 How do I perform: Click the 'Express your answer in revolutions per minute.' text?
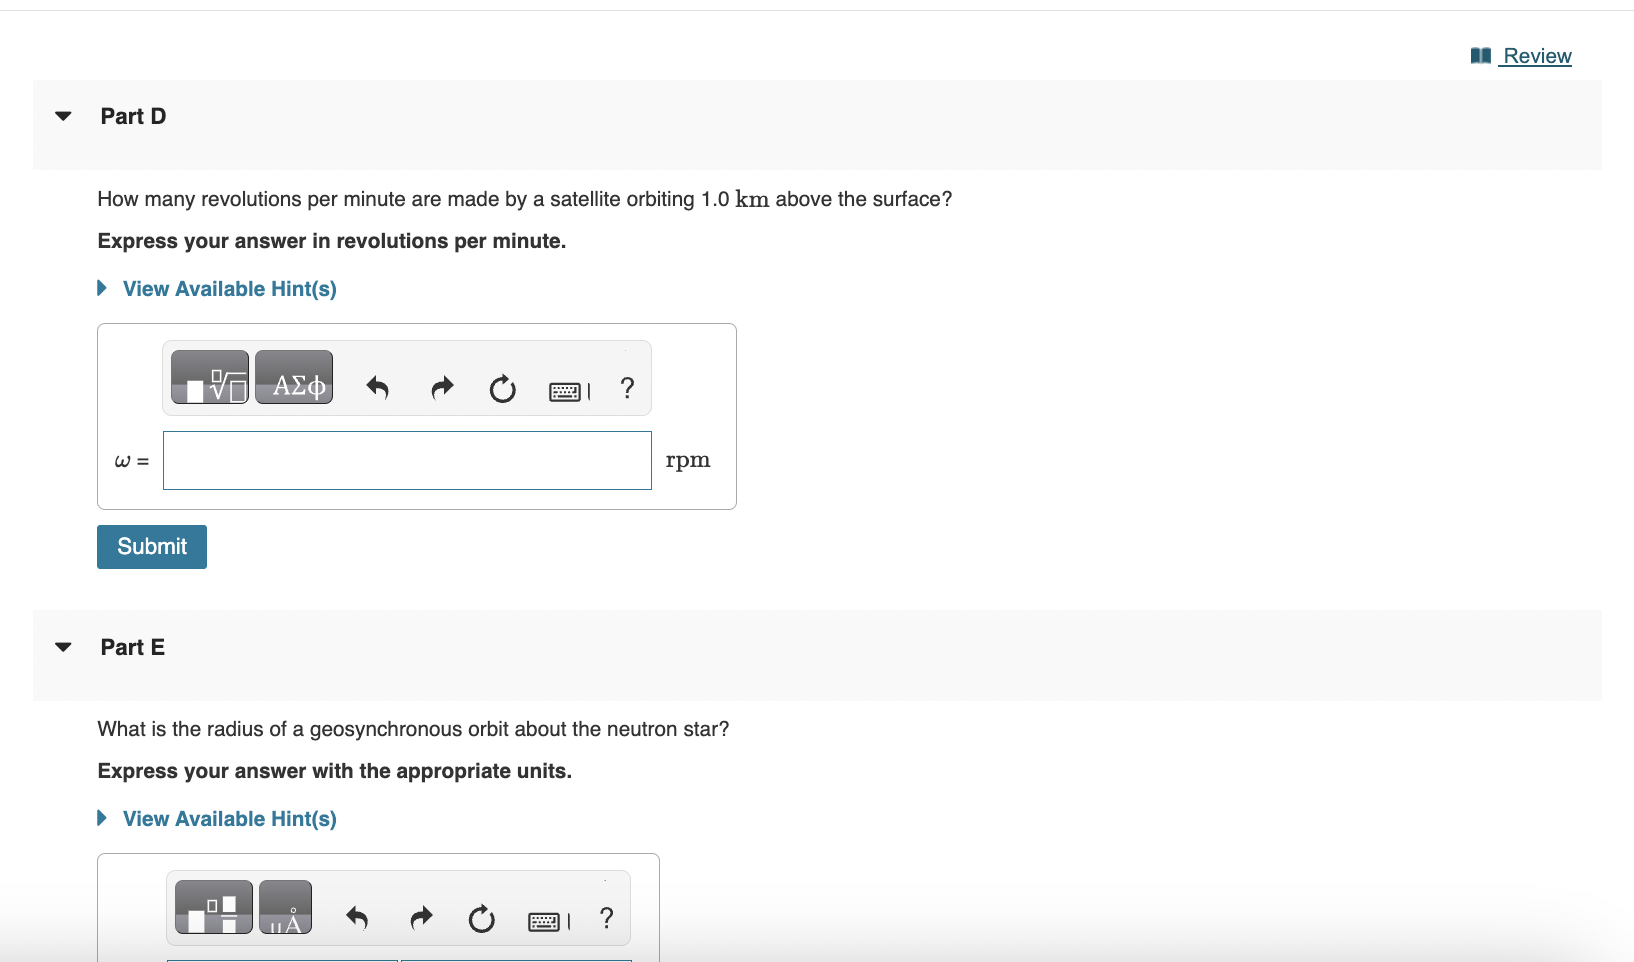[x=332, y=241]
